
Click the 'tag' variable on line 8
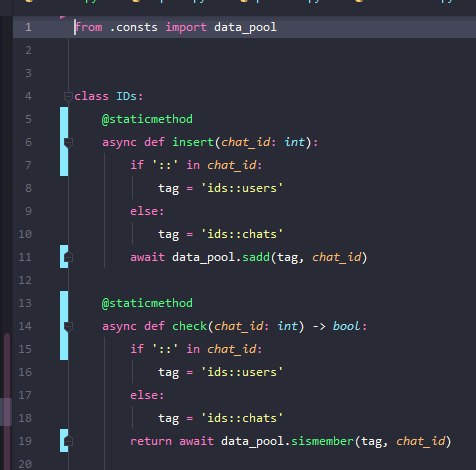click(168, 189)
